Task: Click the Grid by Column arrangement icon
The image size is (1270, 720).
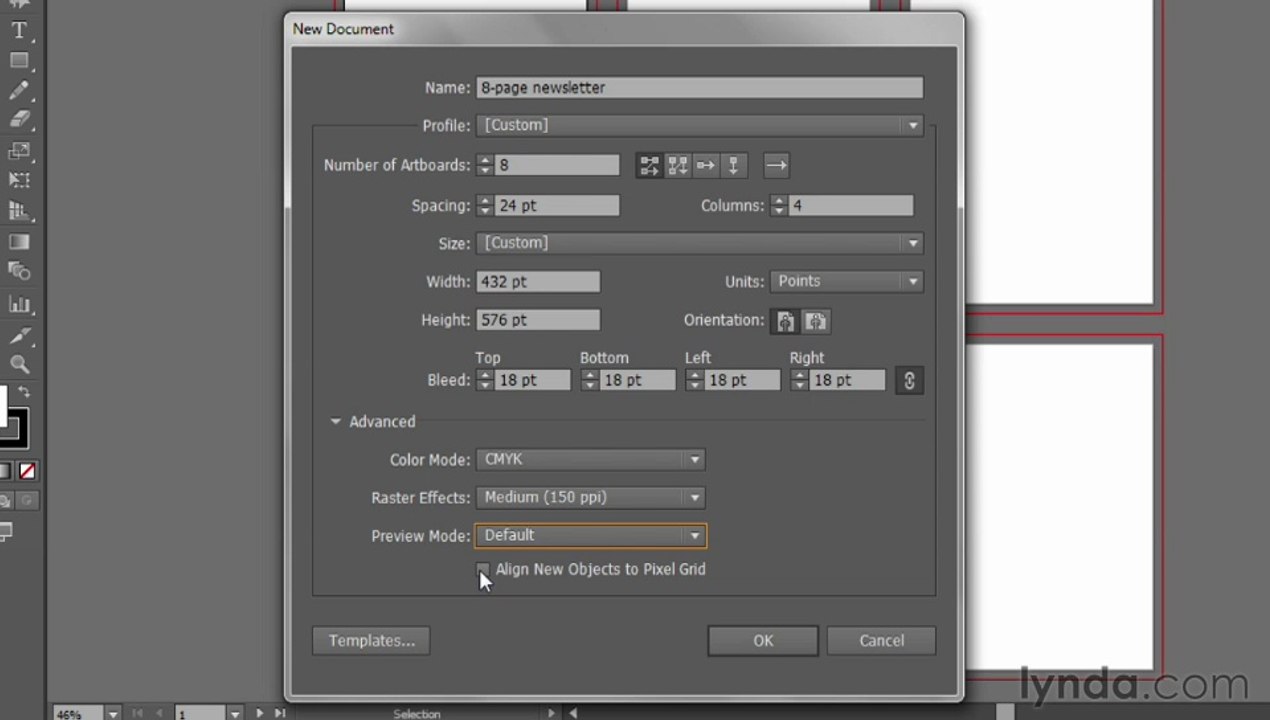Action: 677,166
